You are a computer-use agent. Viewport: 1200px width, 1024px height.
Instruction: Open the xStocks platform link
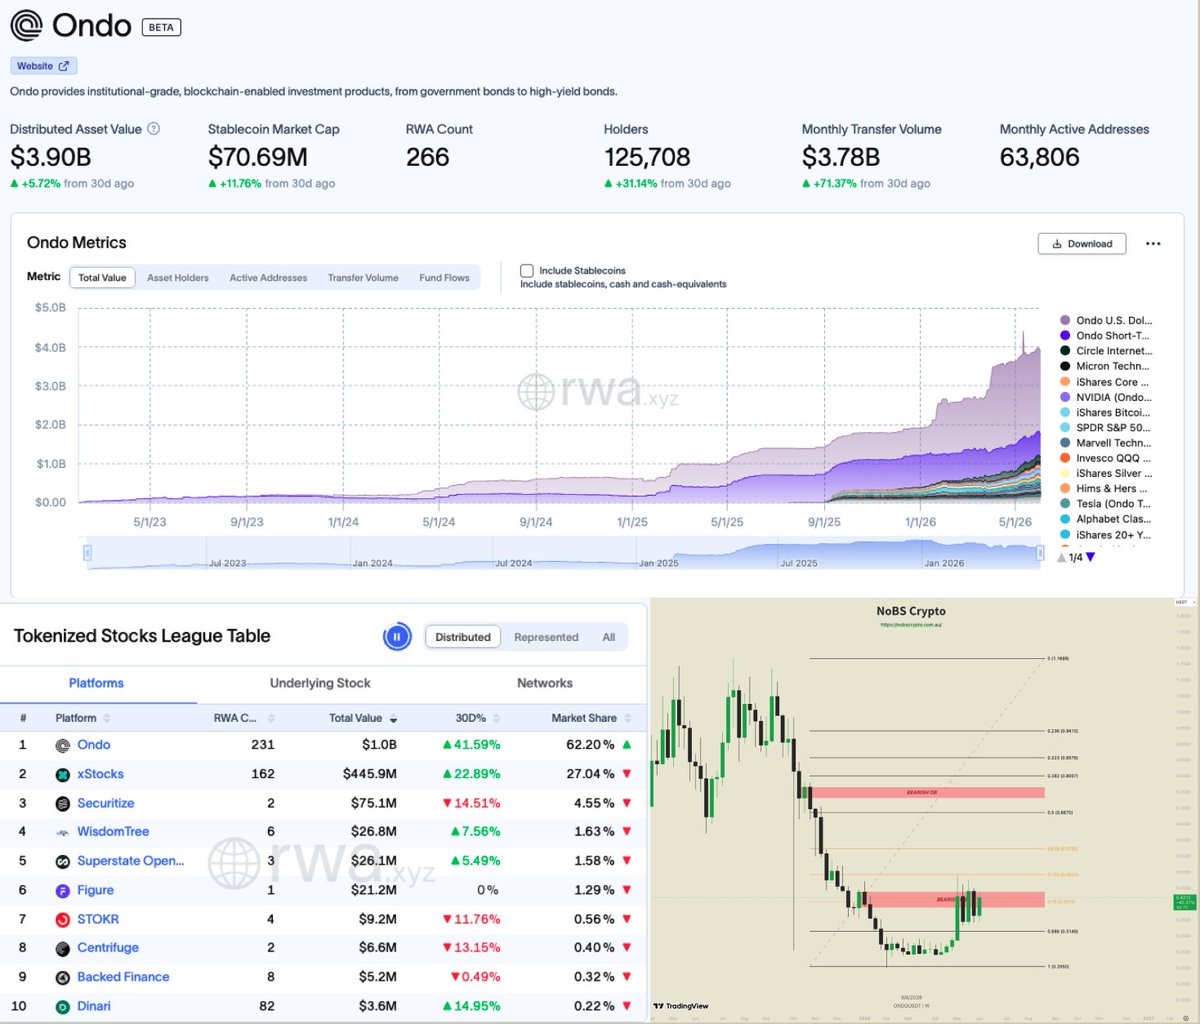click(x=100, y=774)
